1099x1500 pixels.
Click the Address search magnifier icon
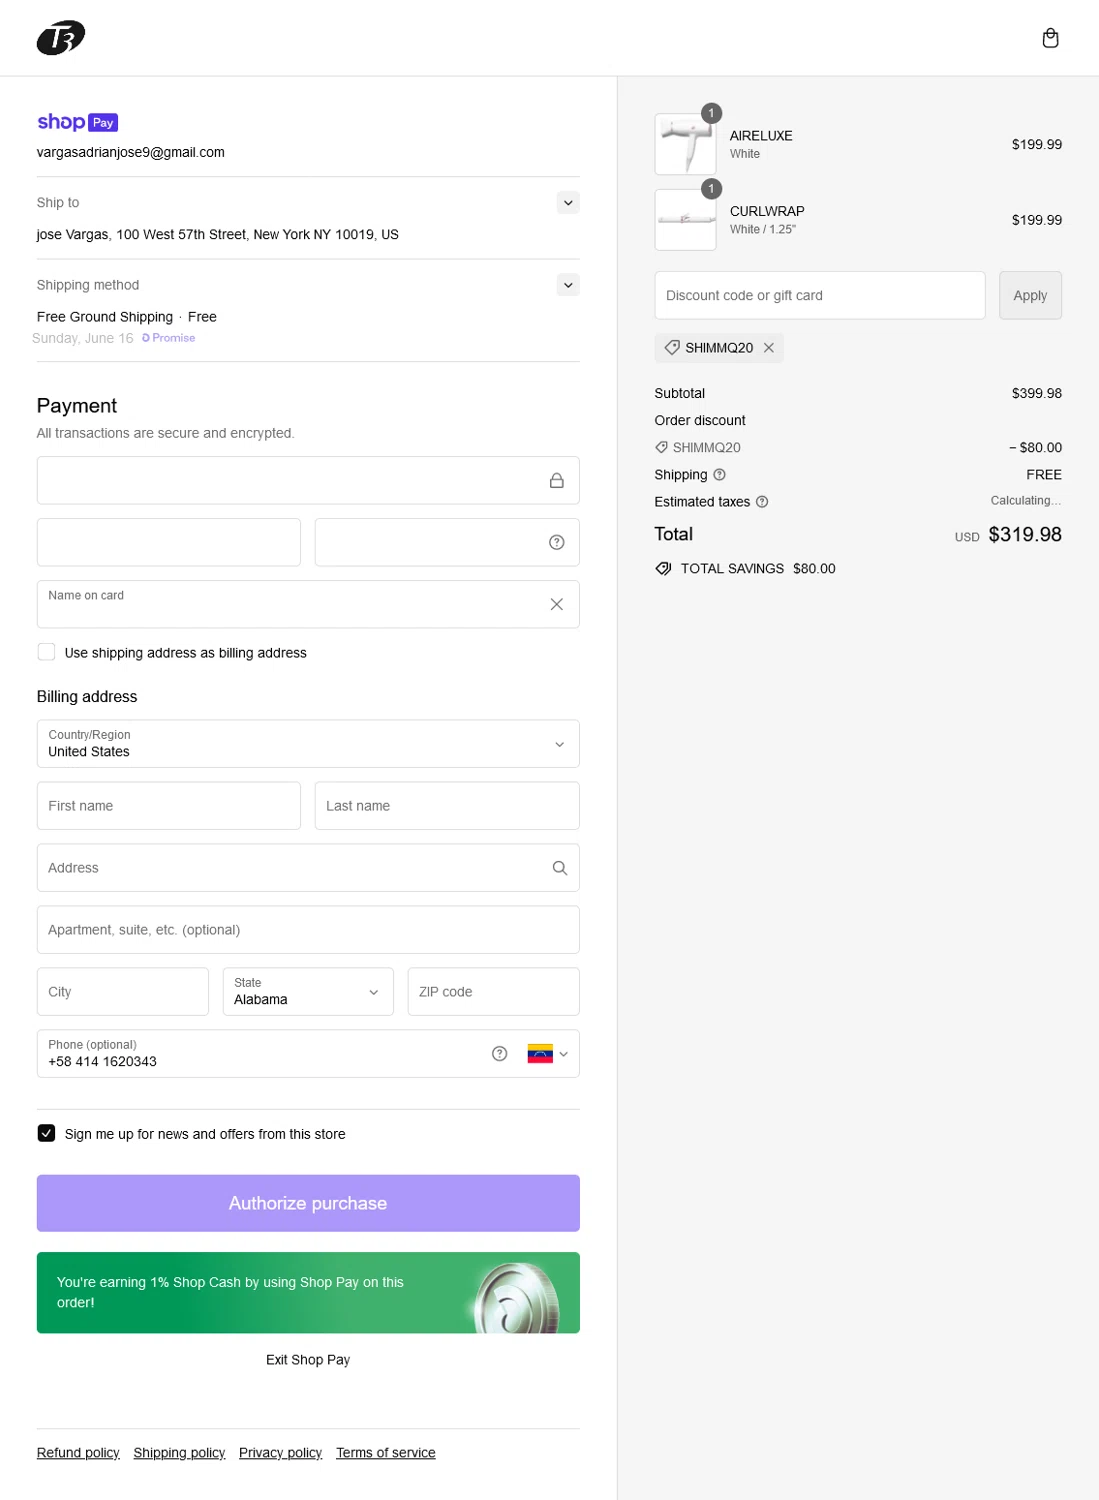pos(560,868)
